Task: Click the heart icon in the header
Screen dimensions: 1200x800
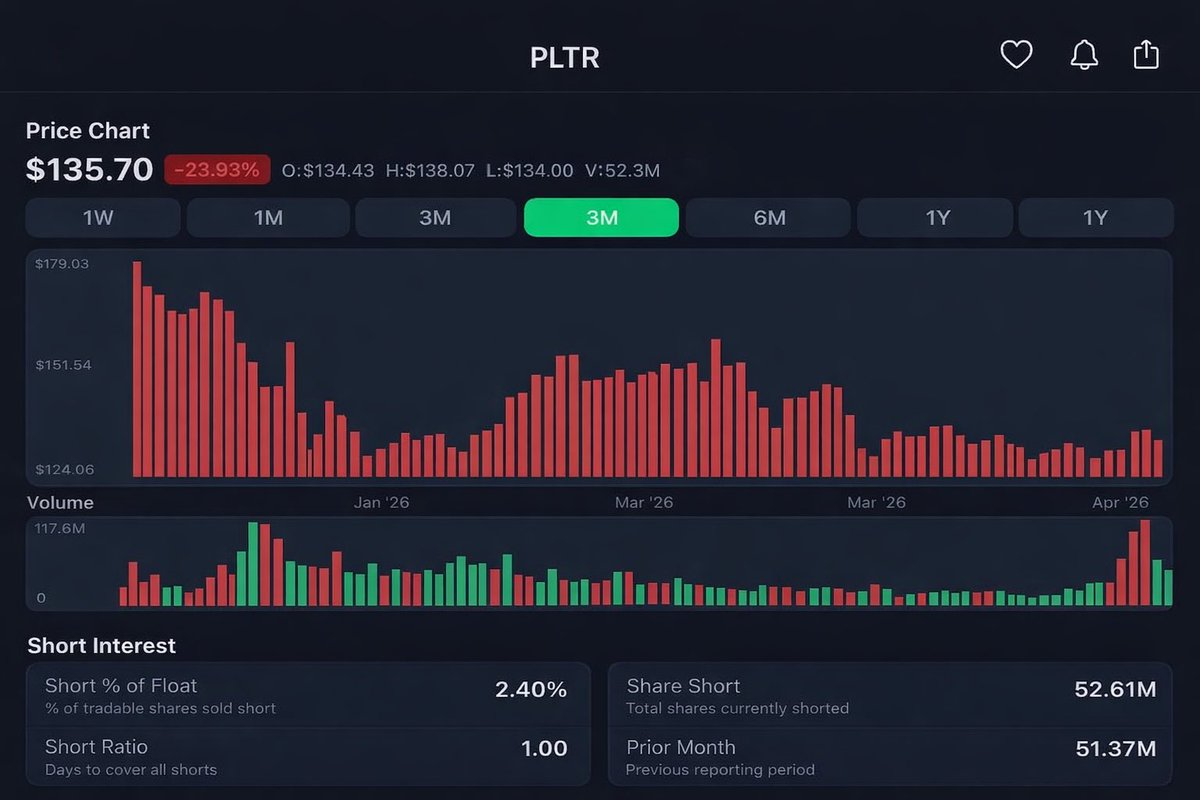Action: click(1017, 55)
